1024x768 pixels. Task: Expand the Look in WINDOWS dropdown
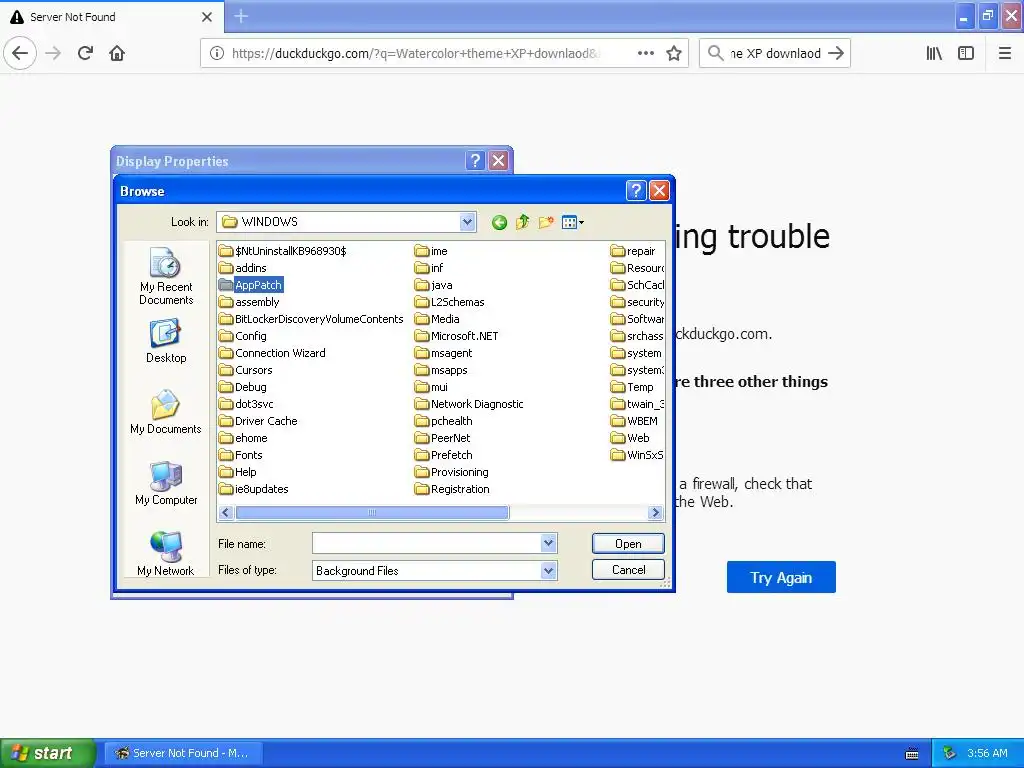point(467,222)
